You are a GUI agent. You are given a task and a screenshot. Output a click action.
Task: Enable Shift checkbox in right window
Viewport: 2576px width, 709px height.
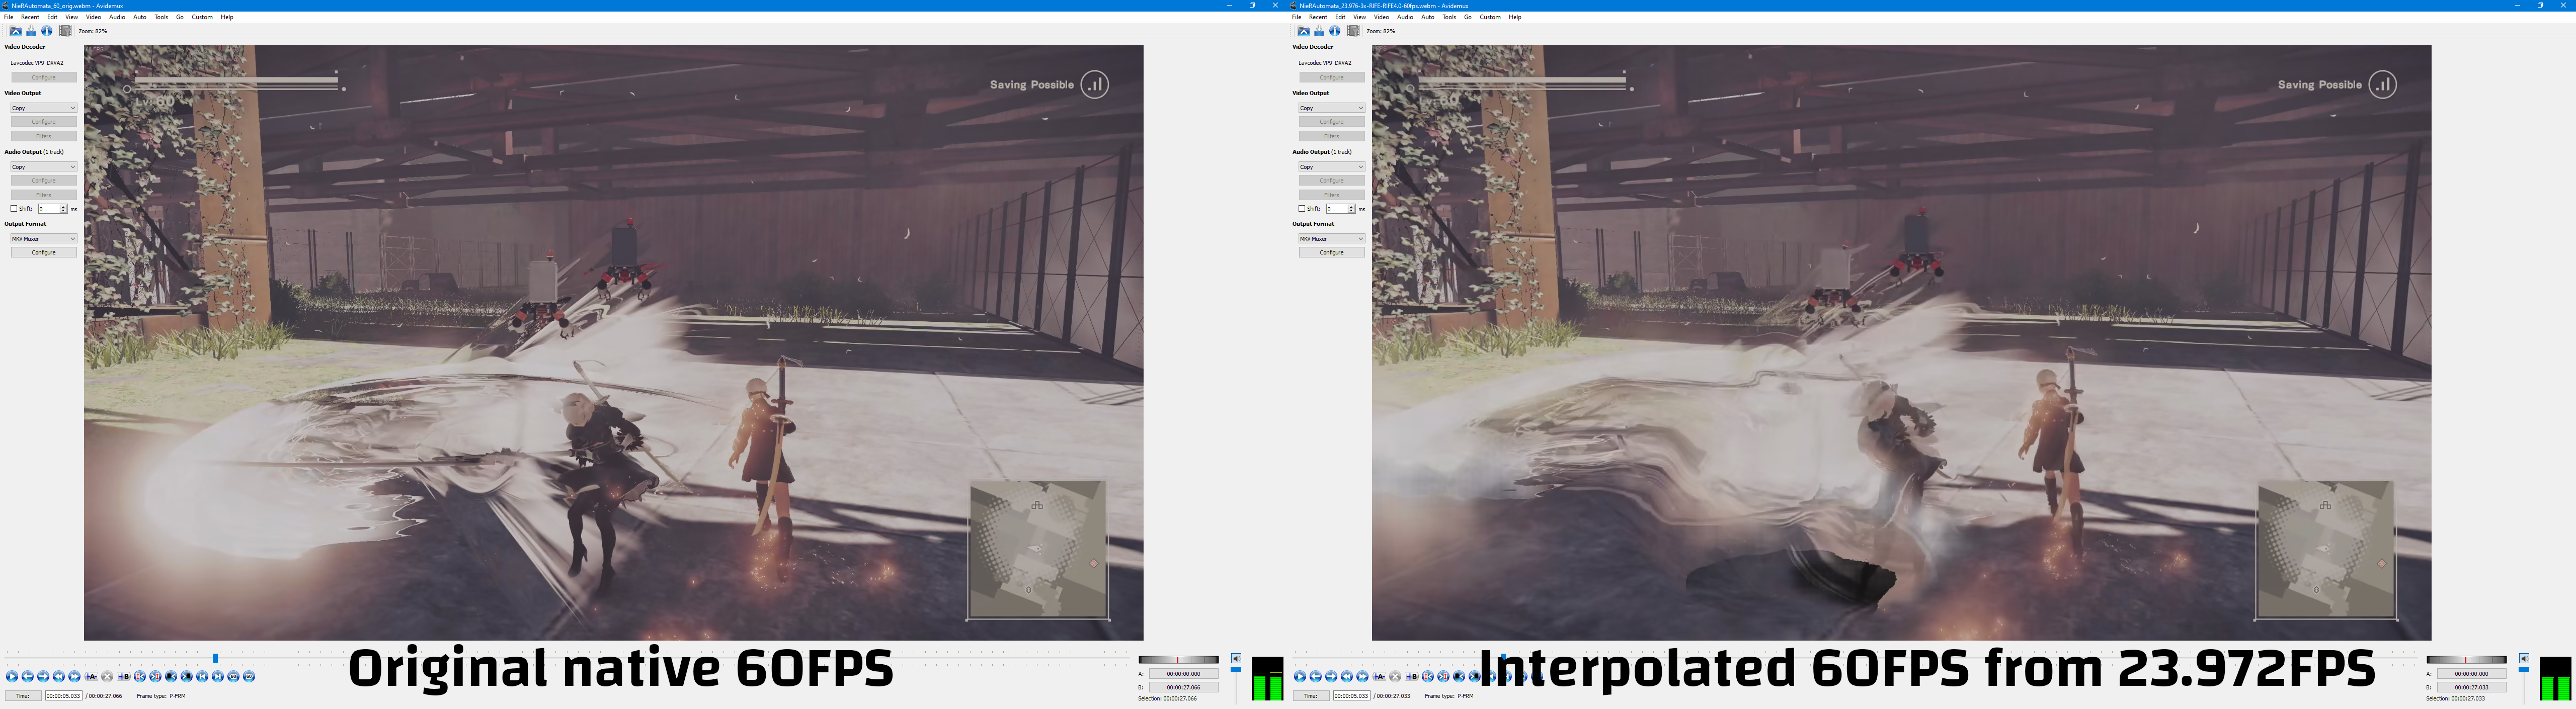[x=1302, y=209]
